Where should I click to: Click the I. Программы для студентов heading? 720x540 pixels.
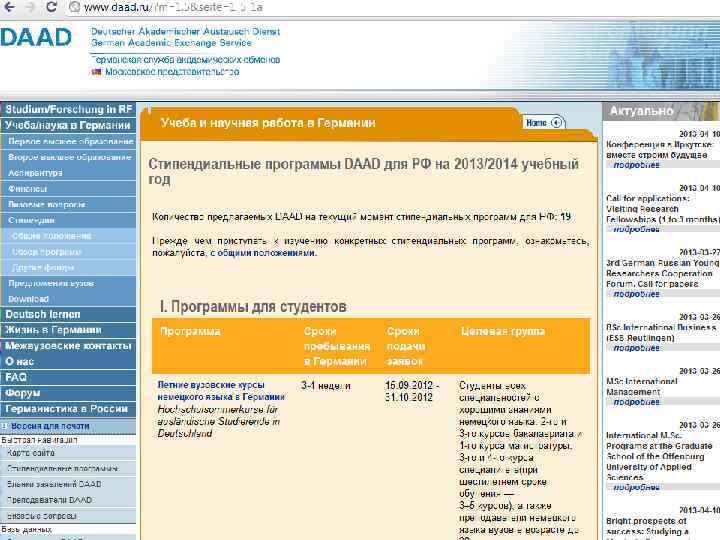pyautogui.click(x=253, y=307)
